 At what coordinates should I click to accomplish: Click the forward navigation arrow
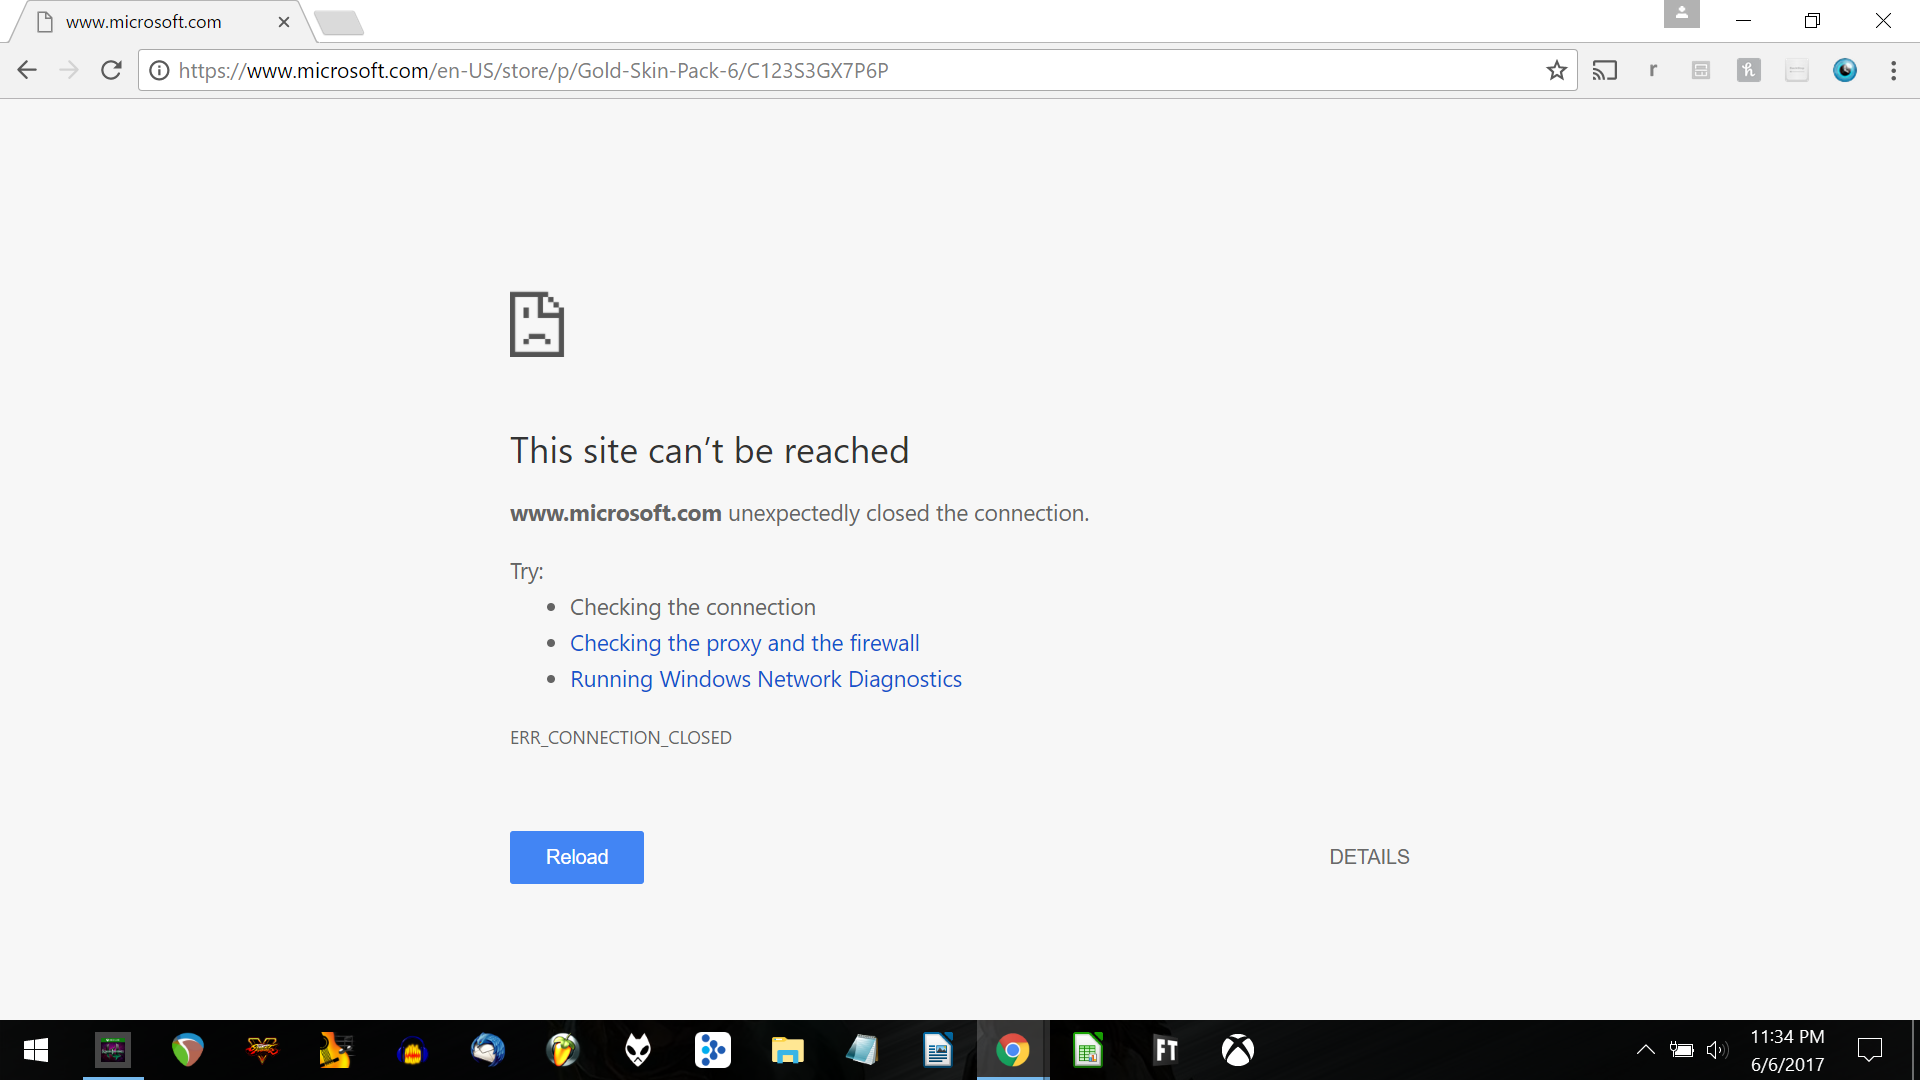[69, 70]
